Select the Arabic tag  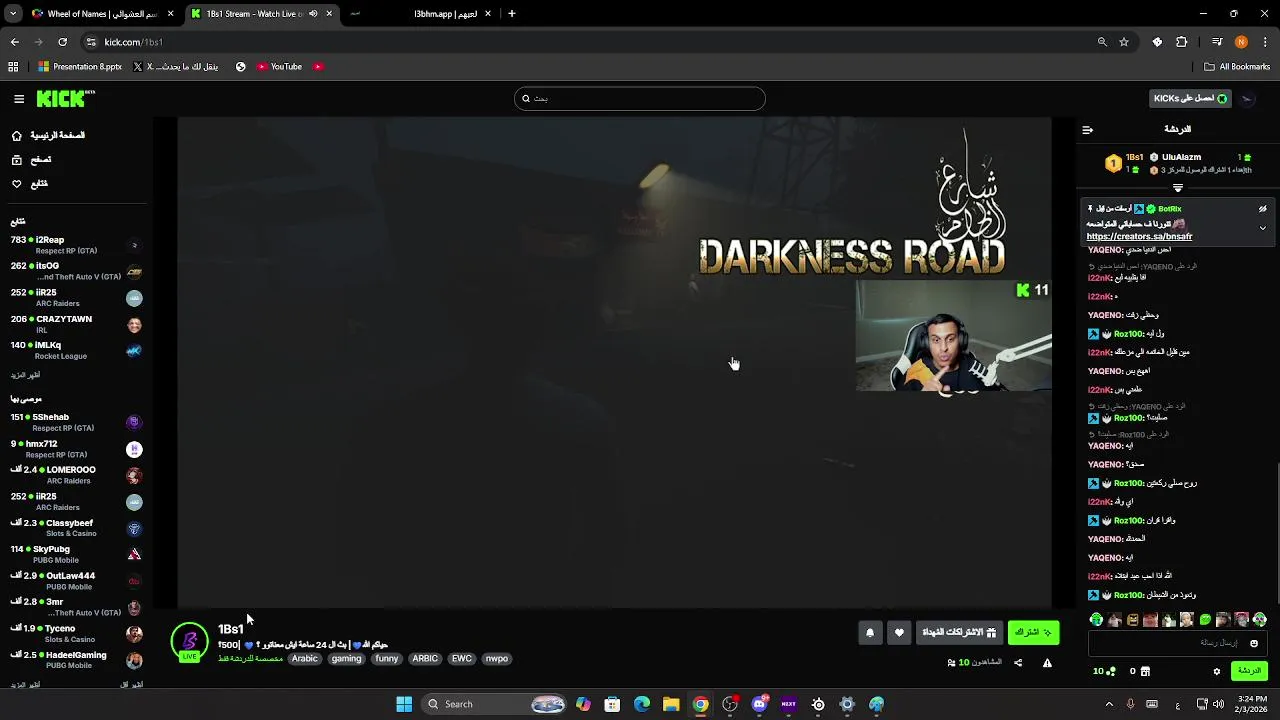(x=305, y=659)
